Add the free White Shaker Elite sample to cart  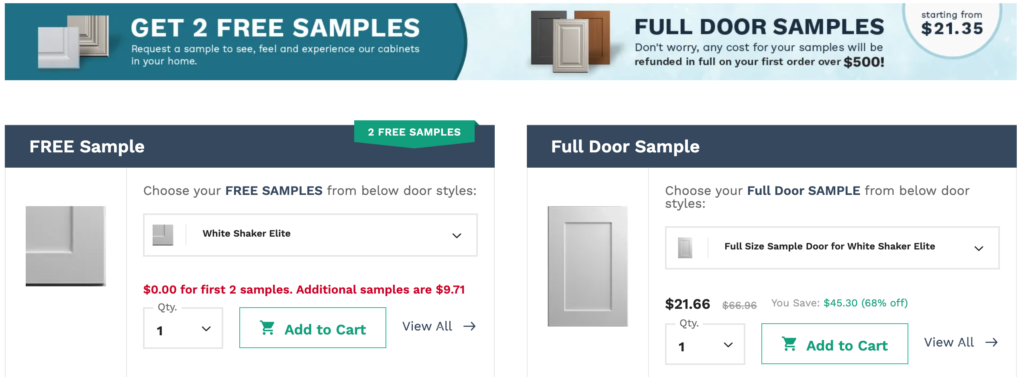coord(313,328)
